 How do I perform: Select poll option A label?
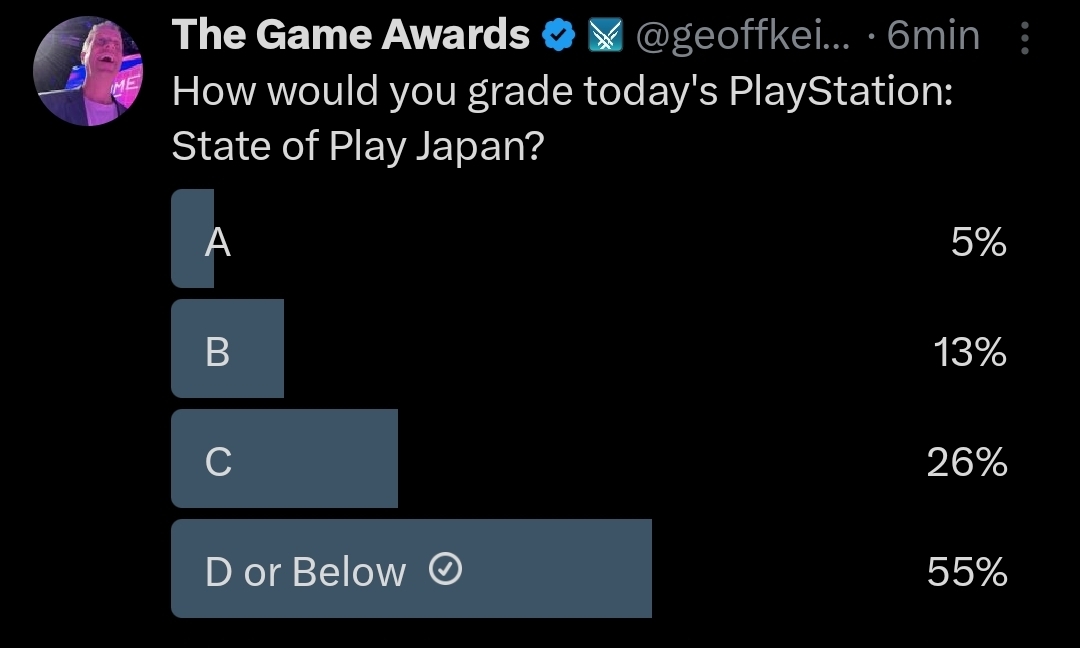pos(218,242)
